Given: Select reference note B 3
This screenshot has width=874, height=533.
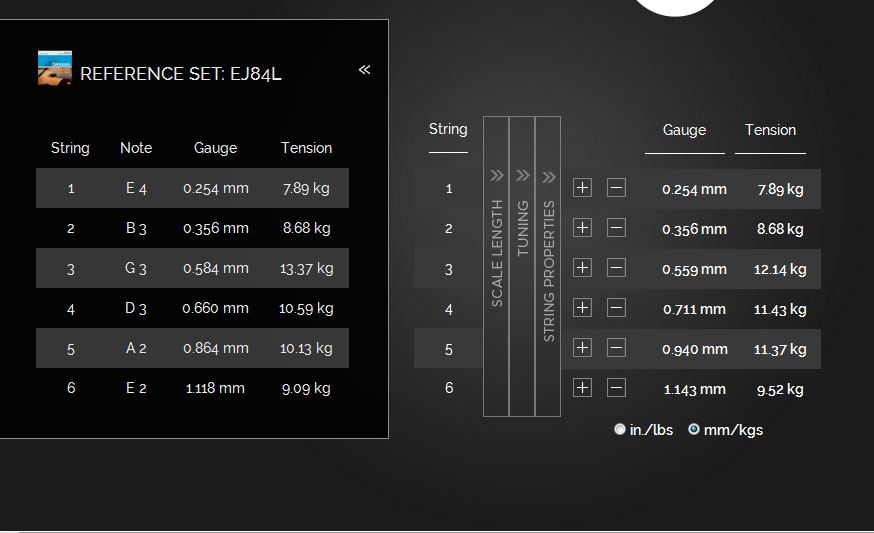Looking at the screenshot, I should (136, 228).
